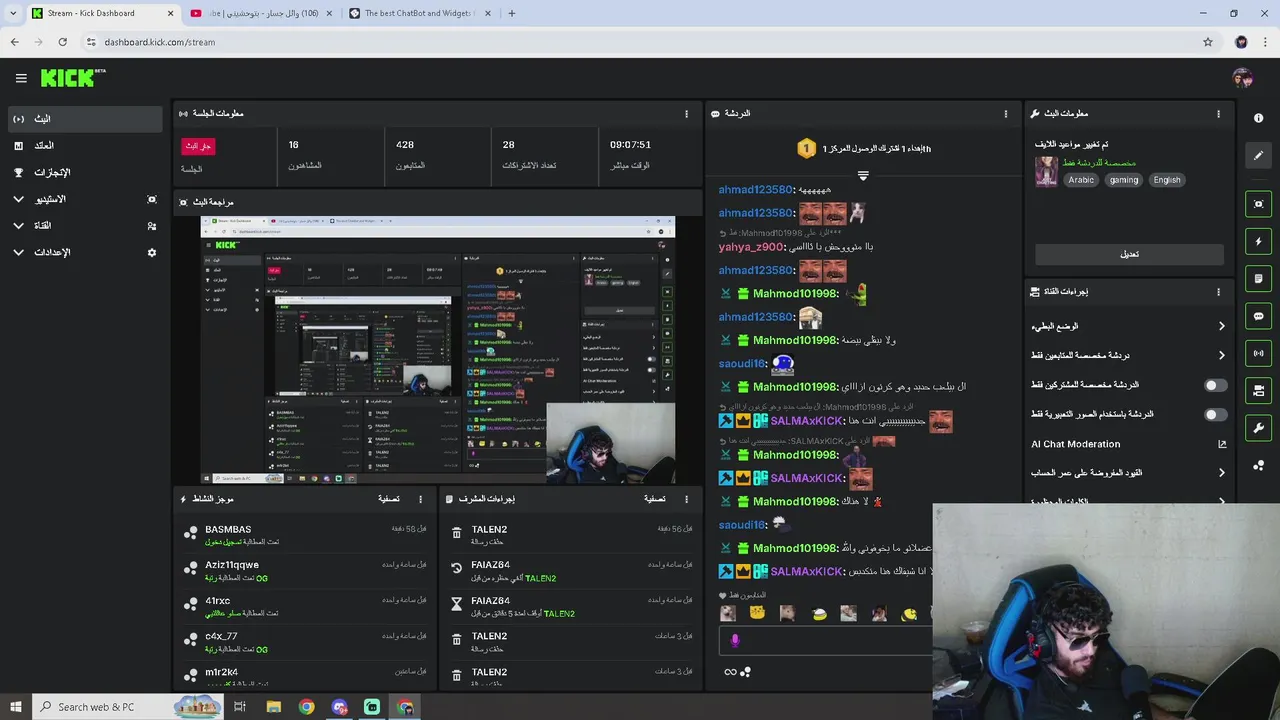Click the stream preview thumbnail
The image size is (1280, 720).
438,350
